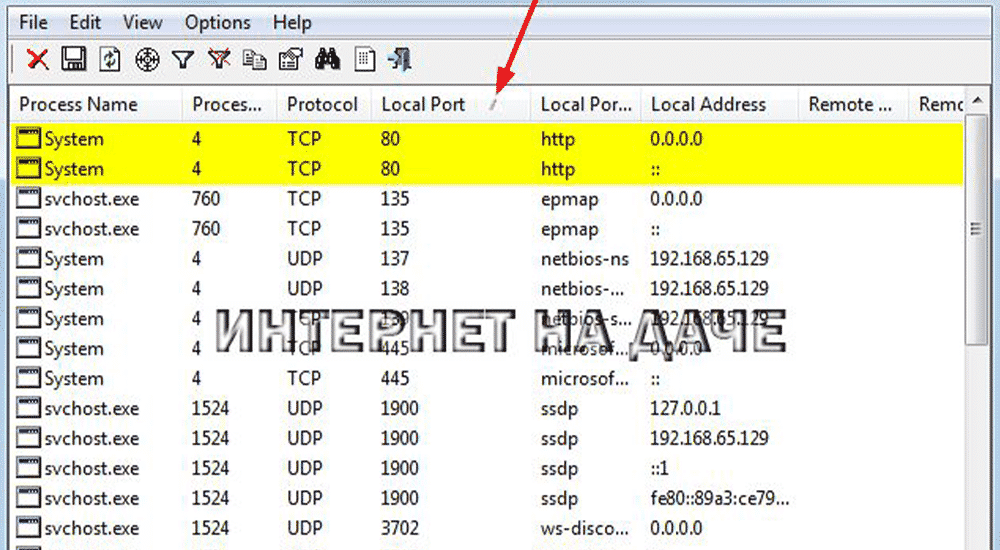Click the copy selected items icon

coord(255,60)
